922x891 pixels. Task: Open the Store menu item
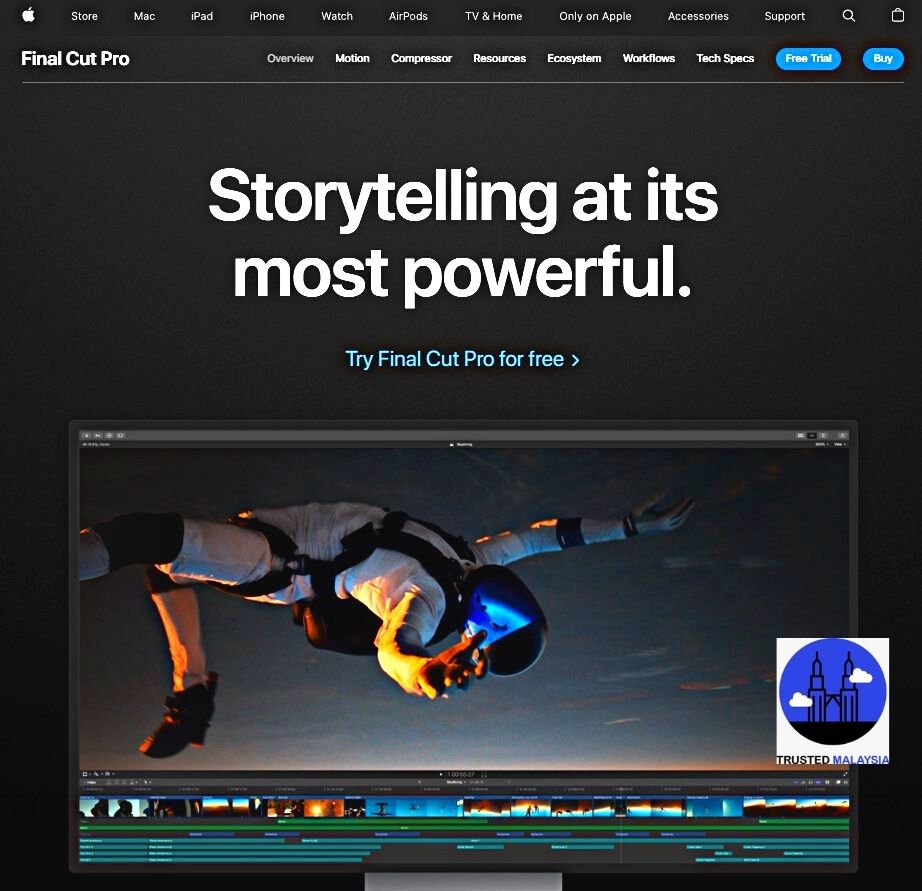(85, 16)
